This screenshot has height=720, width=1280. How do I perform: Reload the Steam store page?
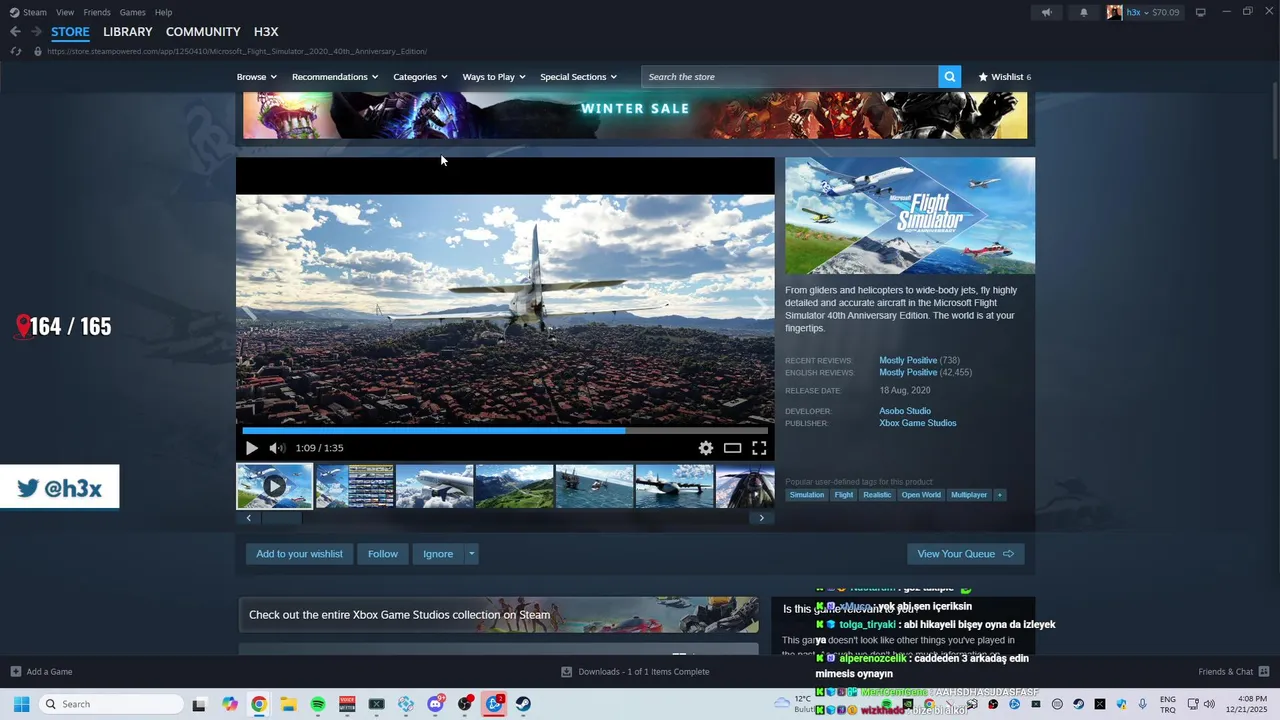tap(15, 51)
